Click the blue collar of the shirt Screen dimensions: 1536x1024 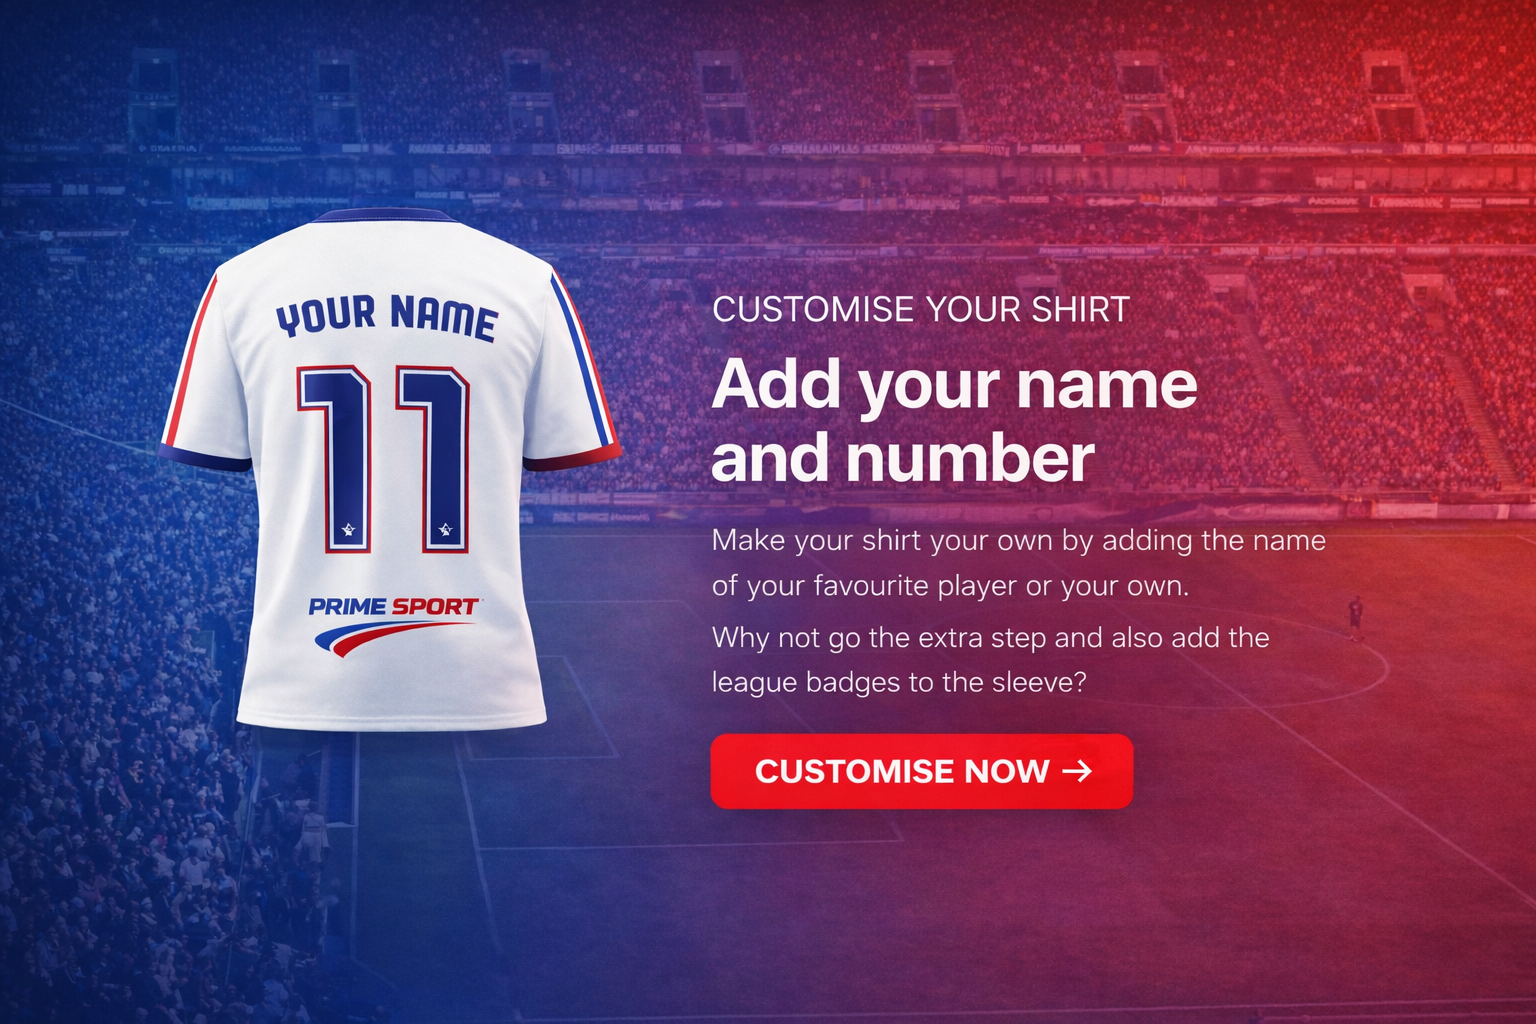coord(384,215)
